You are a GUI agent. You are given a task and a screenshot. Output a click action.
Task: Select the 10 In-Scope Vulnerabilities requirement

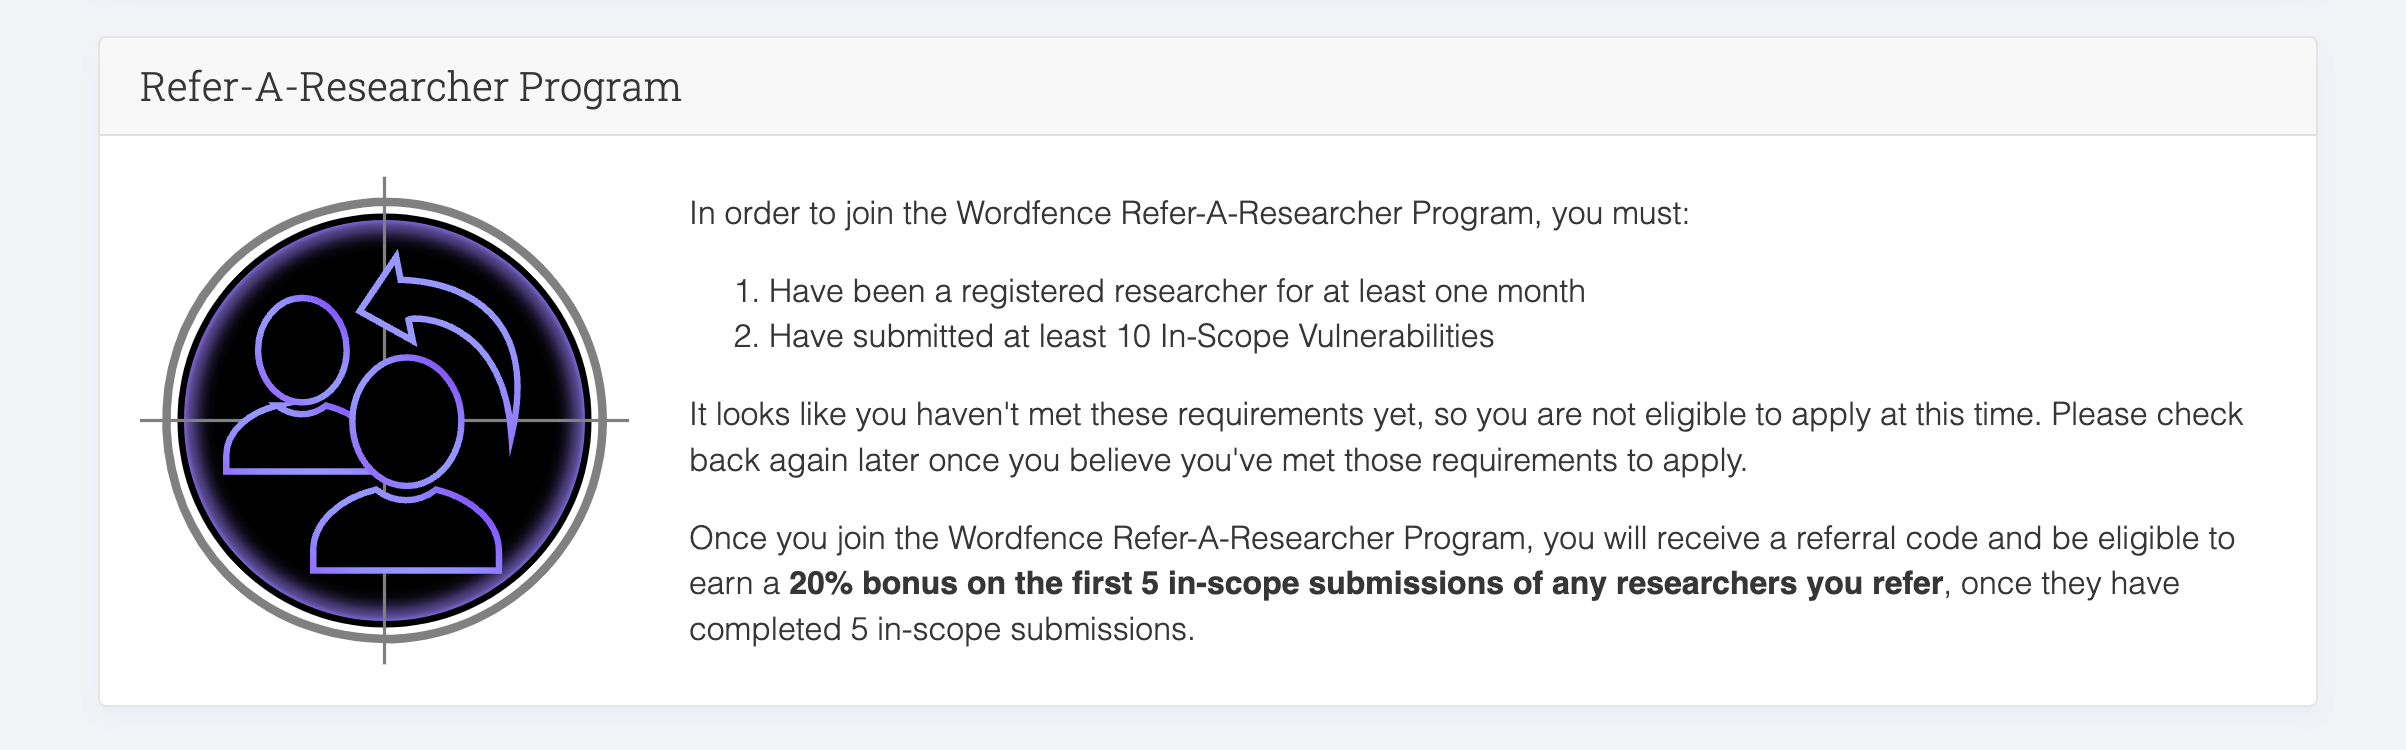[x=1130, y=336]
